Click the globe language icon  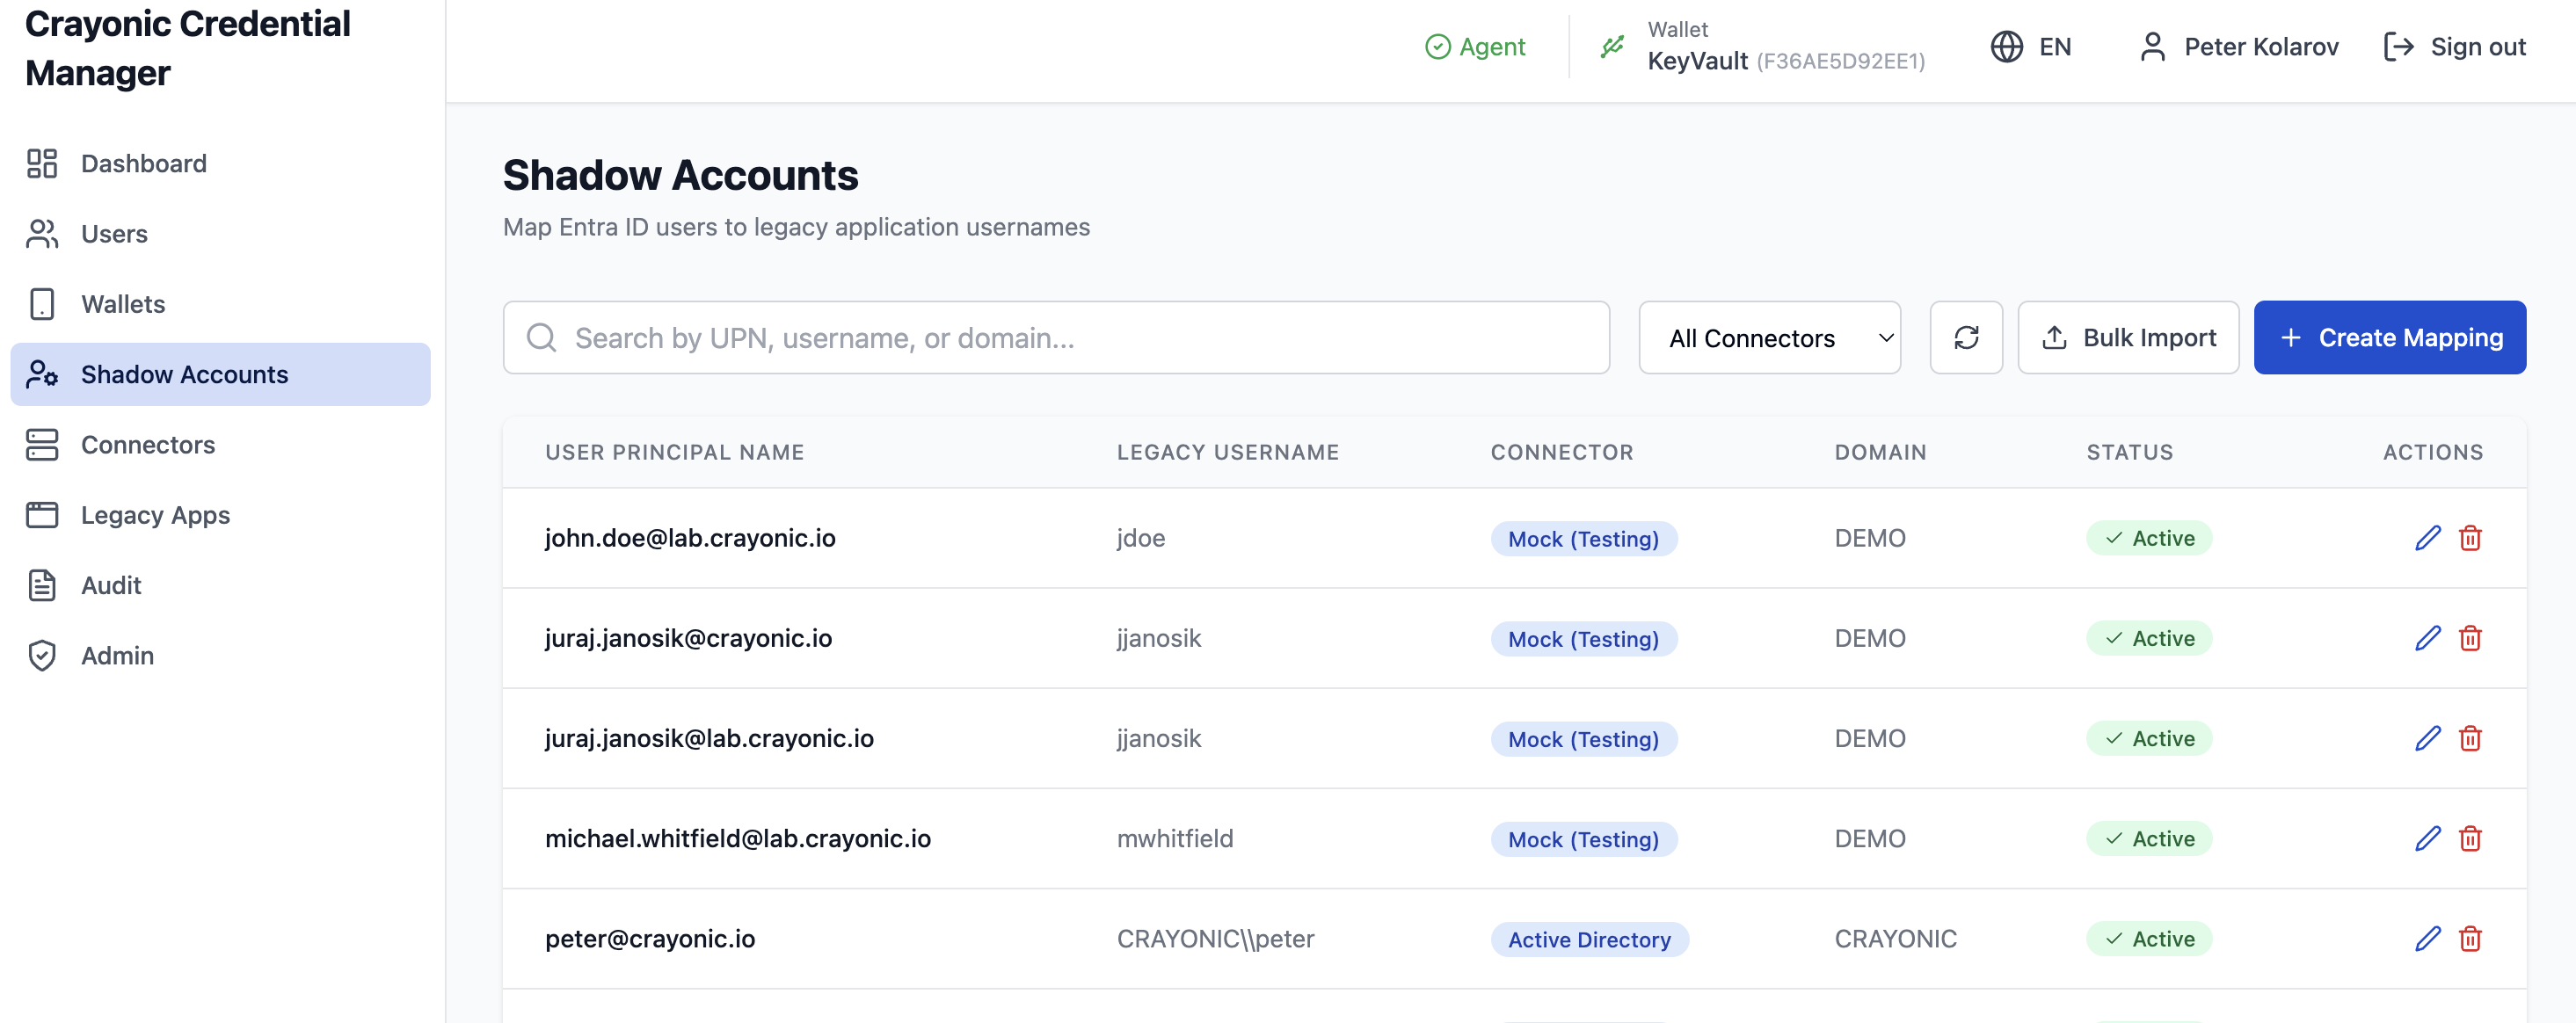pos(2006,47)
